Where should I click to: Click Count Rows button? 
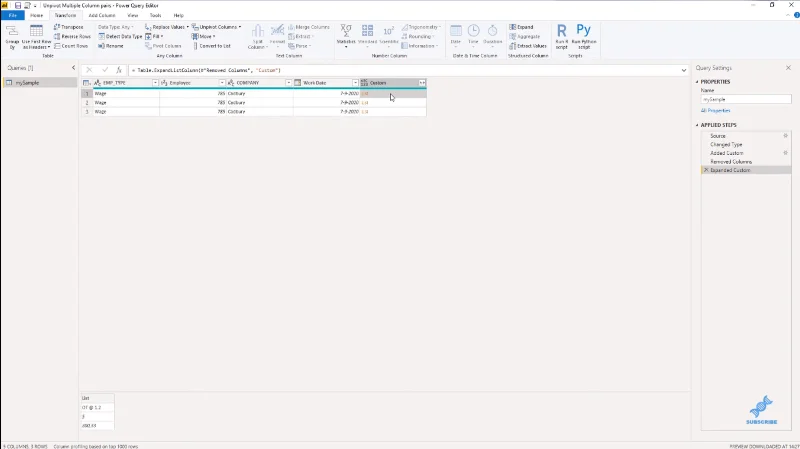(x=71, y=46)
